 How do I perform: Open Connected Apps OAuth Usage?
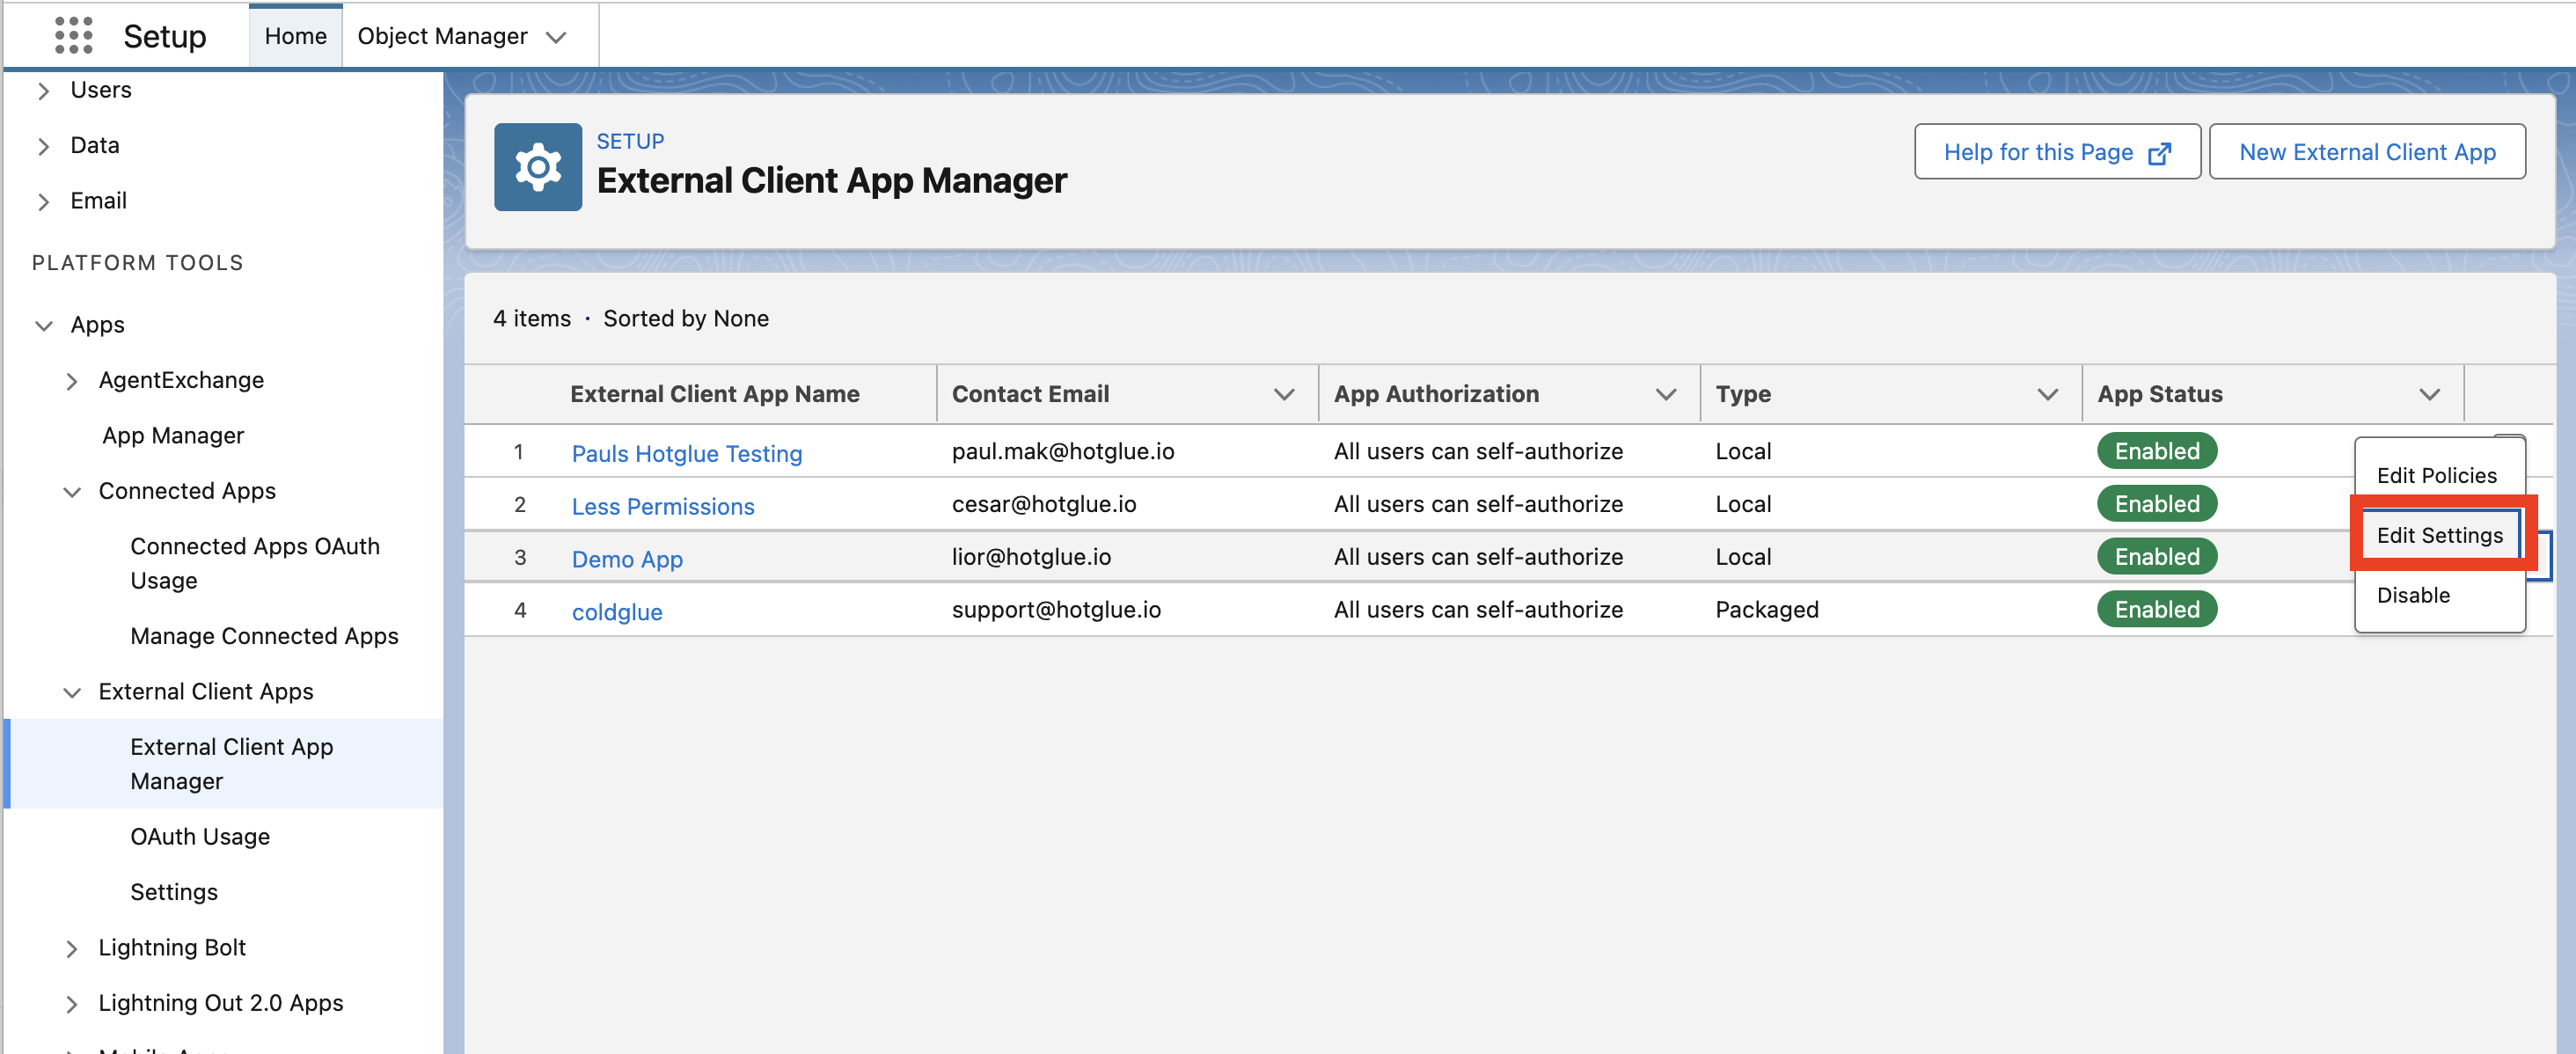click(x=255, y=563)
